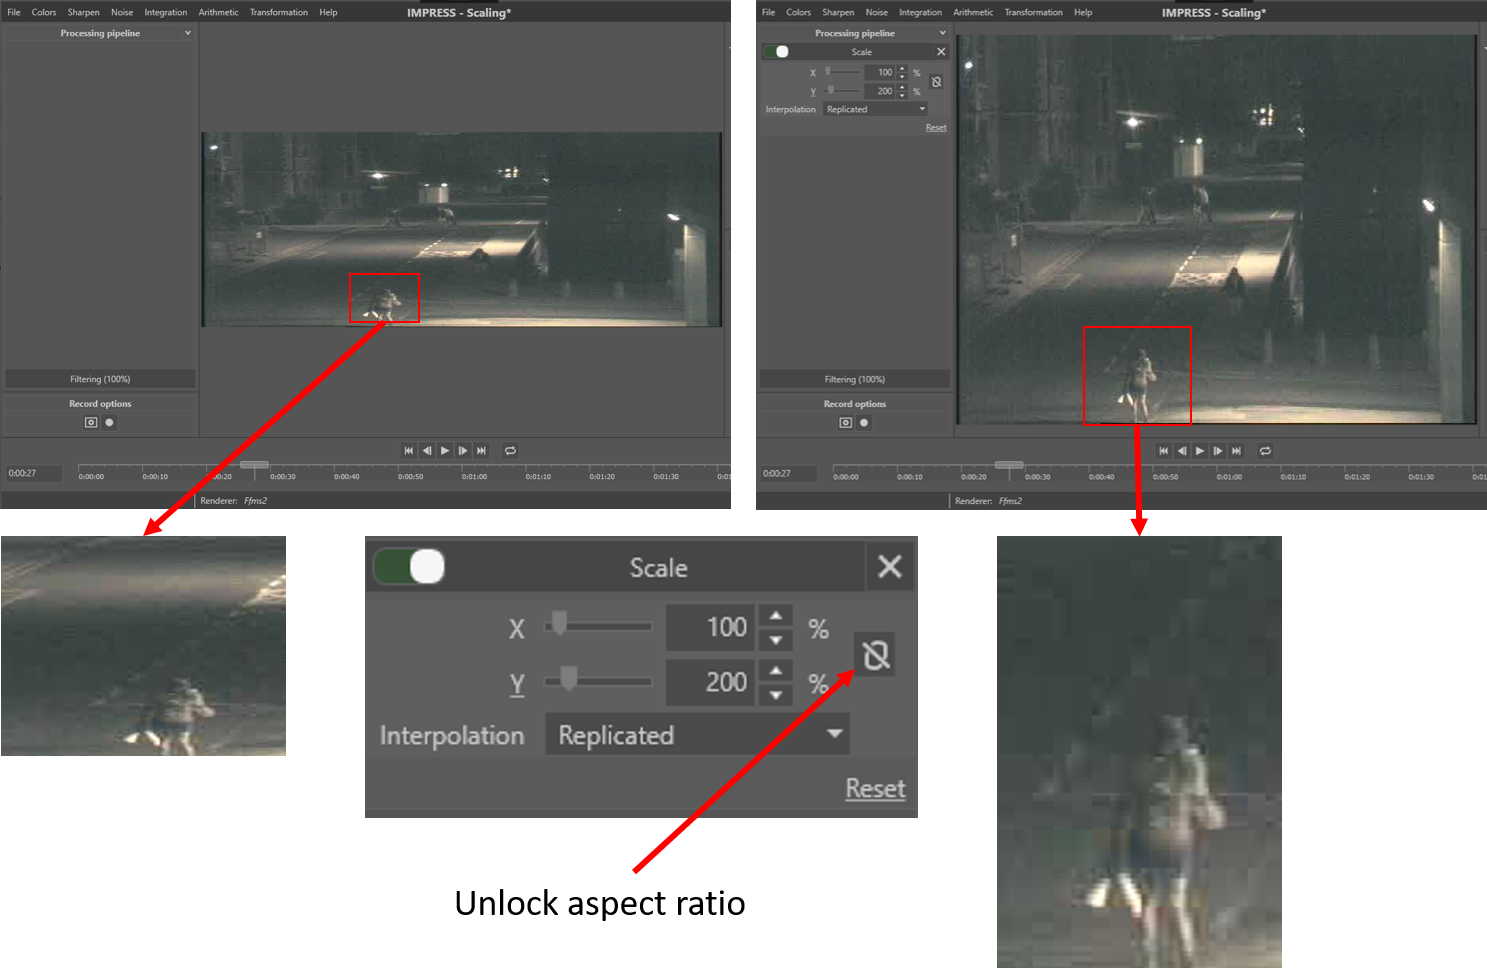Expand Processing pipeline chevron in left window
The image size is (1487, 968).
(x=188, y=33)
